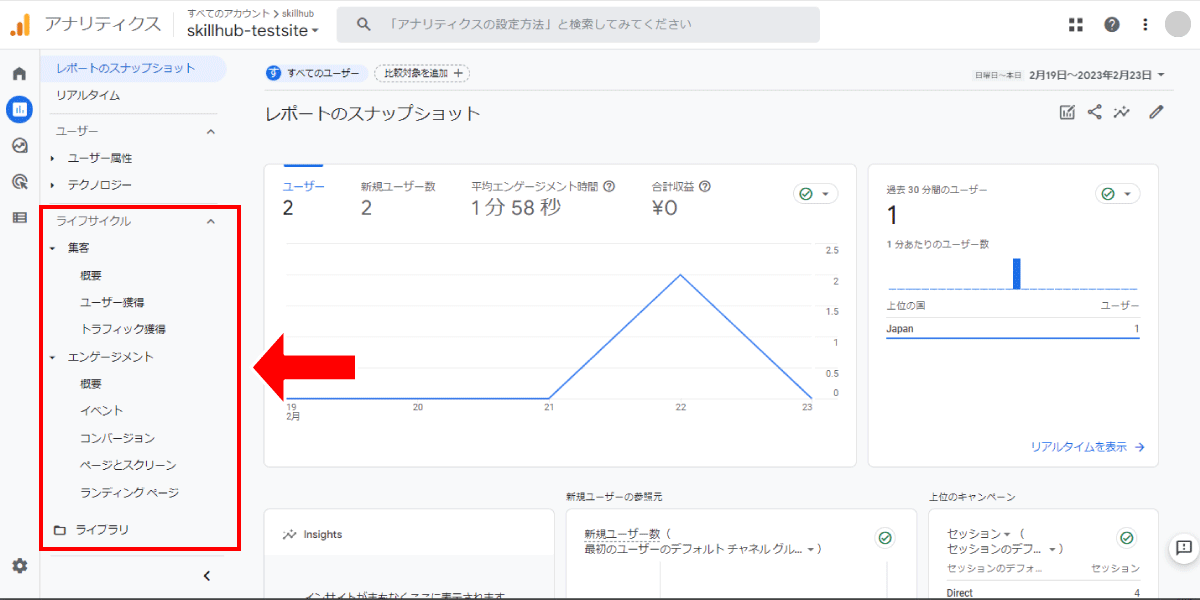
Task: Collapse the left navigation panel arrow
Action: pos(207,576)
